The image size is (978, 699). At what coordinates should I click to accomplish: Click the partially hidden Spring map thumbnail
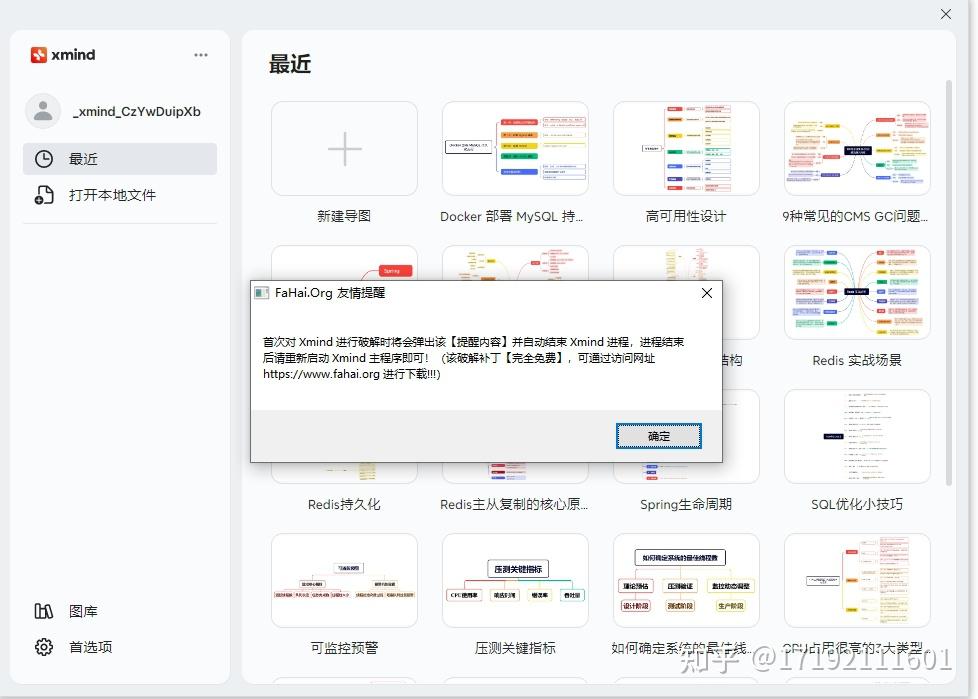[344, 263]
